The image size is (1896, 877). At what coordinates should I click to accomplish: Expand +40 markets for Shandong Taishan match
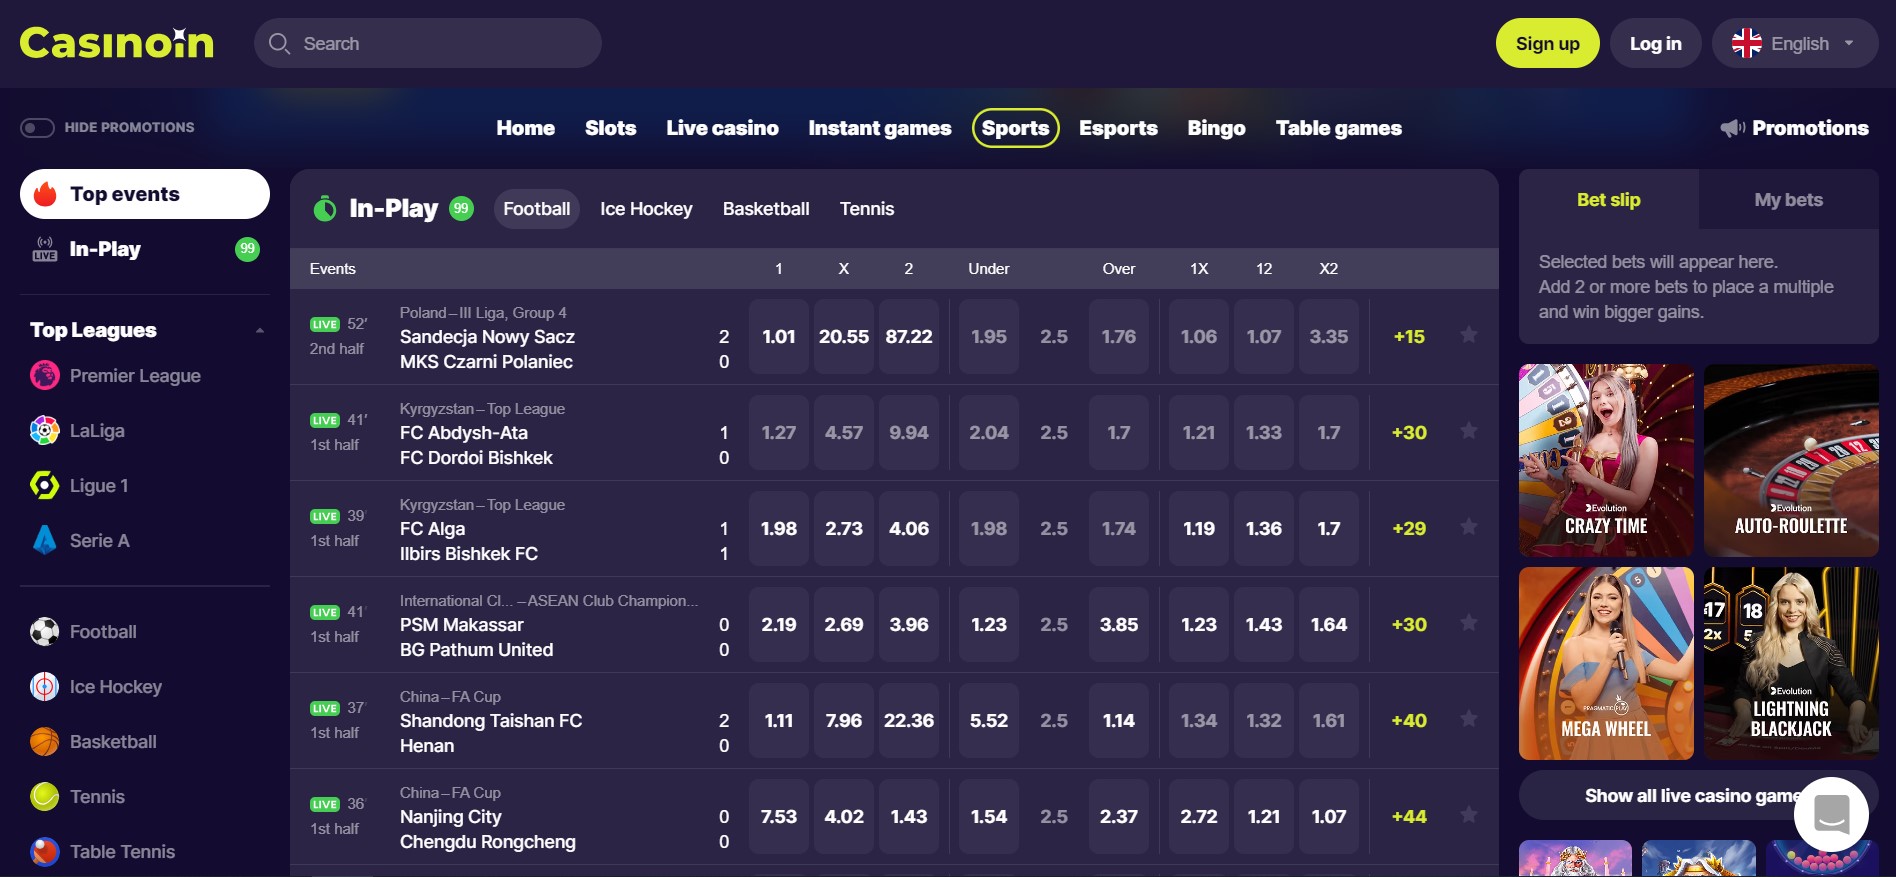pyautogui.click(x=1409, y=721)
